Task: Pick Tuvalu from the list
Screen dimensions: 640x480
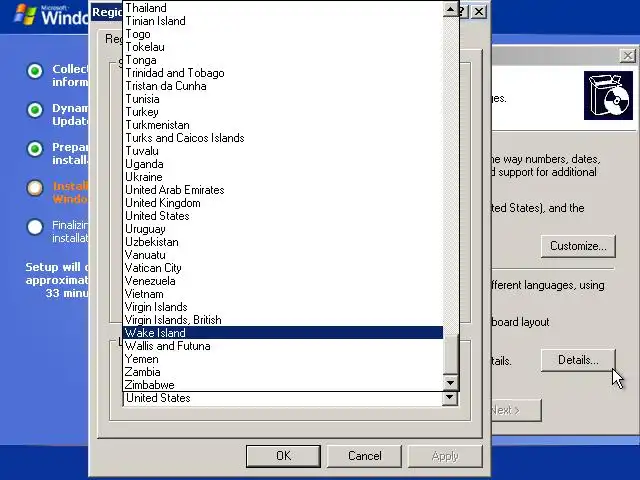Action: (282, 151)
